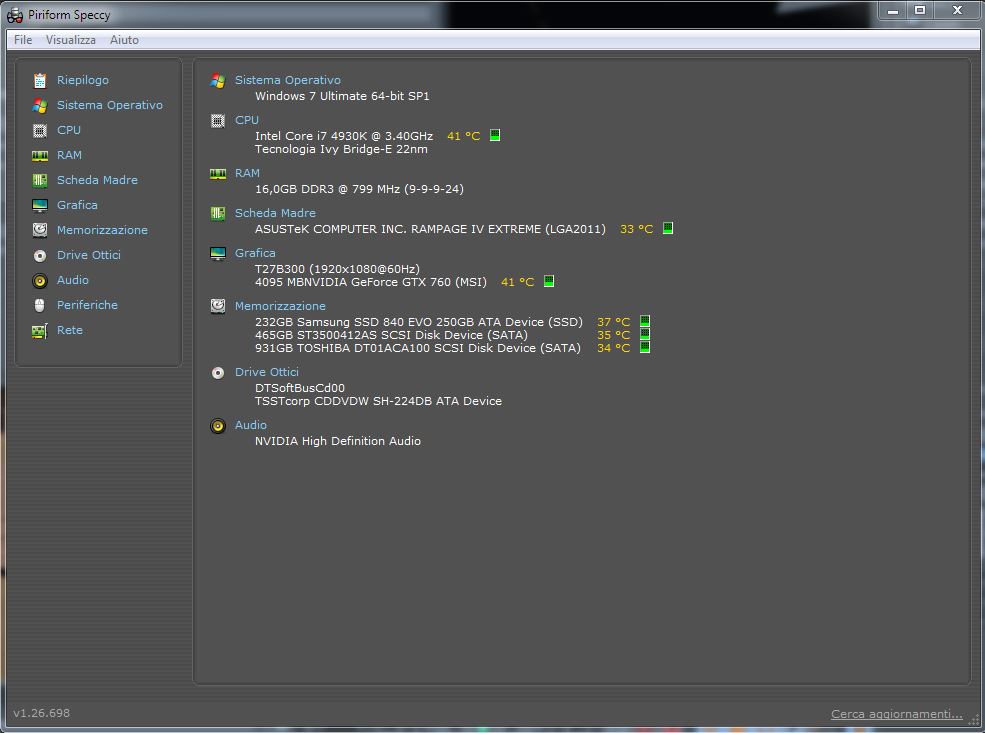
Task: Click the hard disk icon beside Memorizzazione heading
Action: point(218,306)
